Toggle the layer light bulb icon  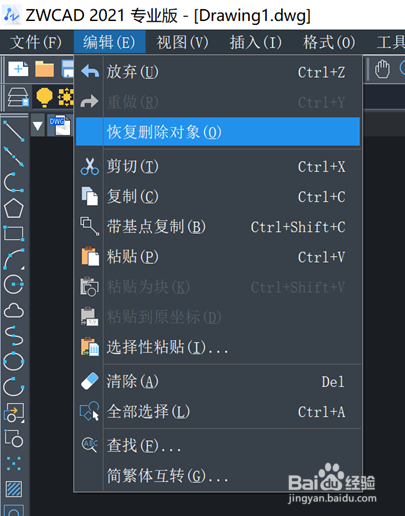click(44, 97)
